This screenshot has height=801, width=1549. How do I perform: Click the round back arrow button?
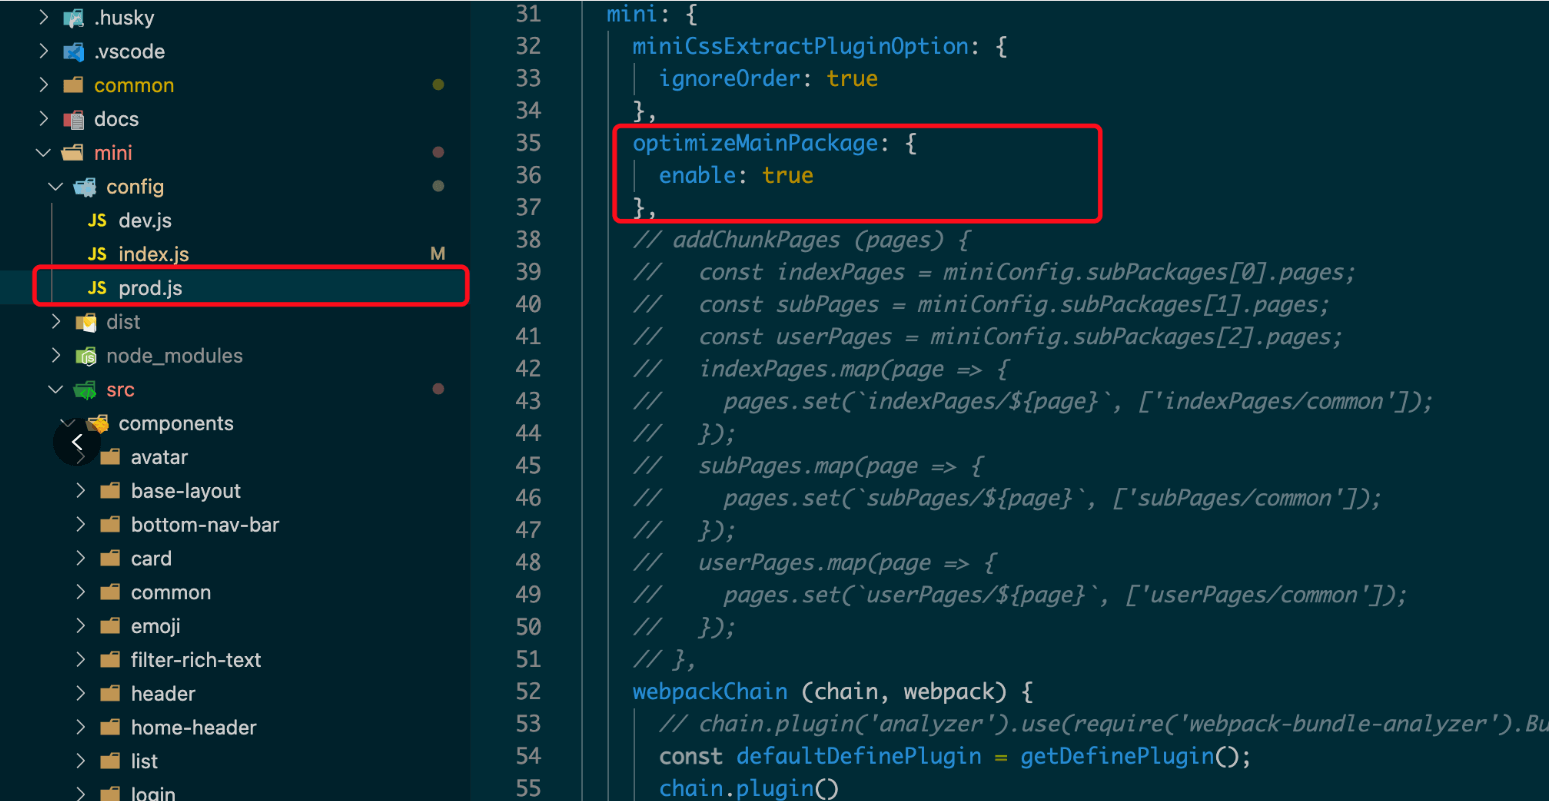pyautogui.click(x=77, y=442)
